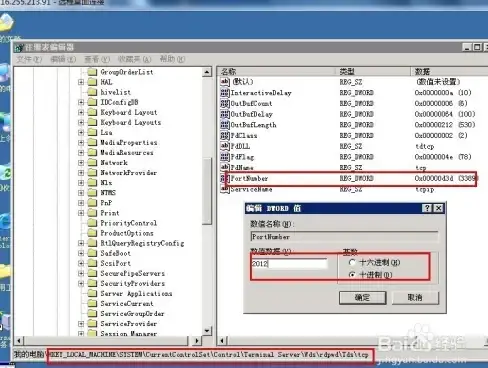Expand the SafeBoot tree node

point(81,253)
